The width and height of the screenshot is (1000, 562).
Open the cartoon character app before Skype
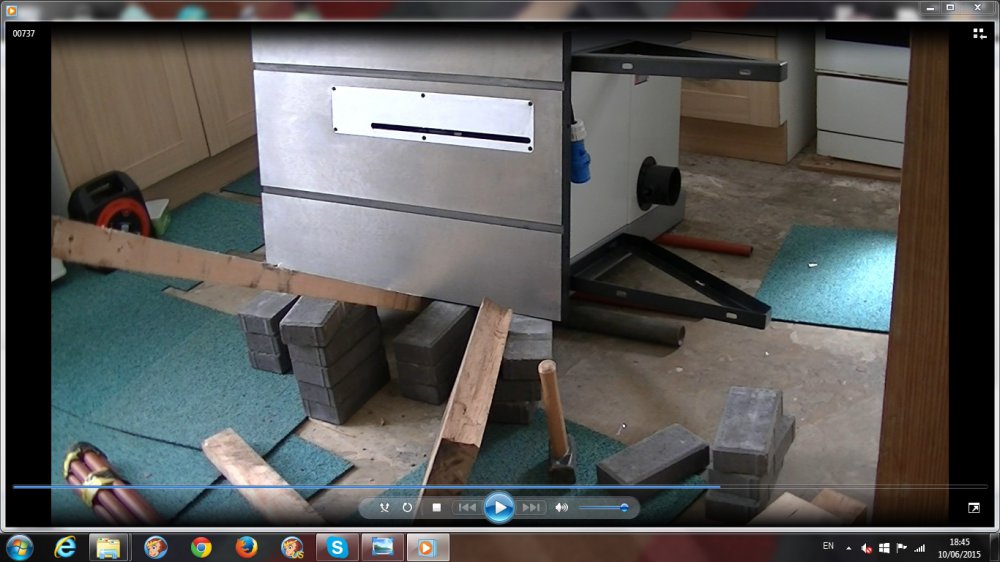(x=292, y=547)
